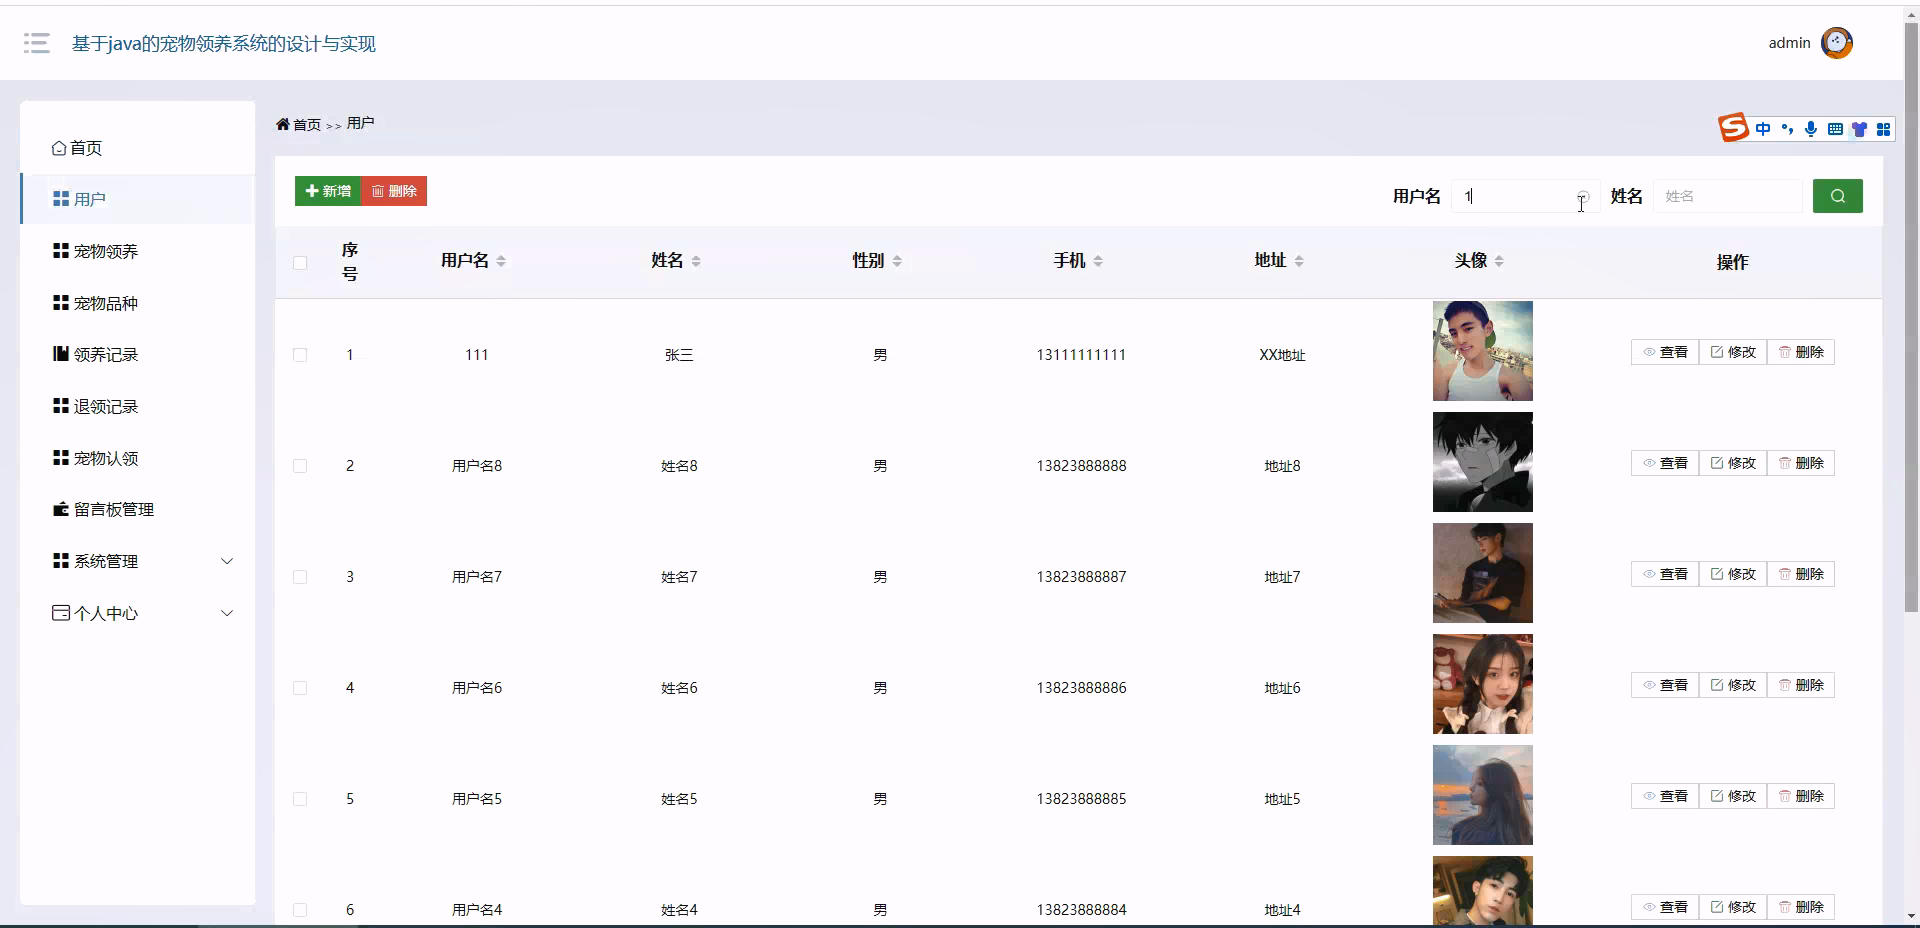Tick the checkbox for 用户名8 row
This screenshot has width=1920, height=928.
click(x=300, y=466)
